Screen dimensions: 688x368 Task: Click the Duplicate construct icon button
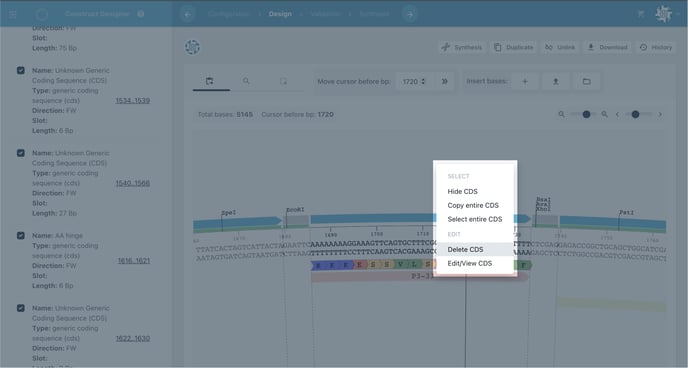coord(513,47)
